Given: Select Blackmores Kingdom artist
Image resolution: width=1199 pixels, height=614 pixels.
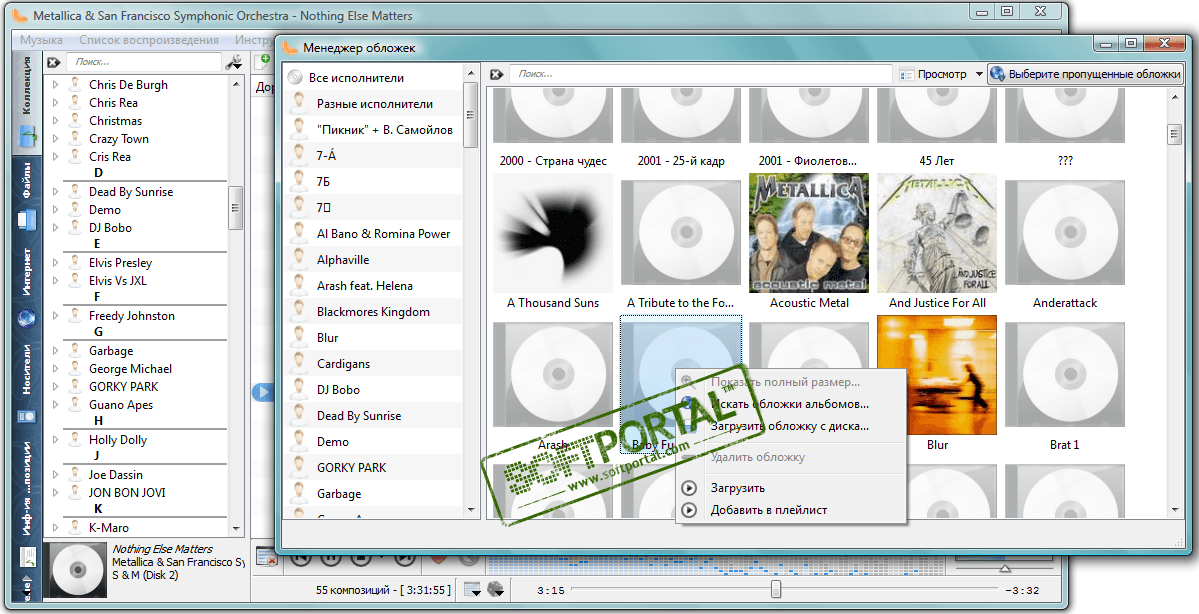Looking at the screenshot, I should coord(373,312).
